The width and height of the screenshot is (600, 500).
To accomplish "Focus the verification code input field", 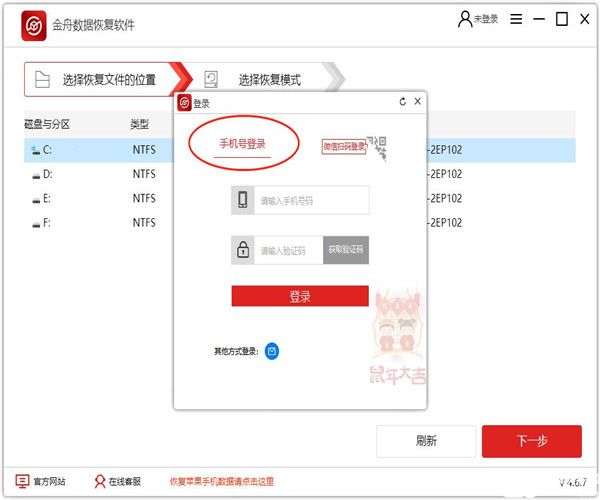I will tap(289, 250).
